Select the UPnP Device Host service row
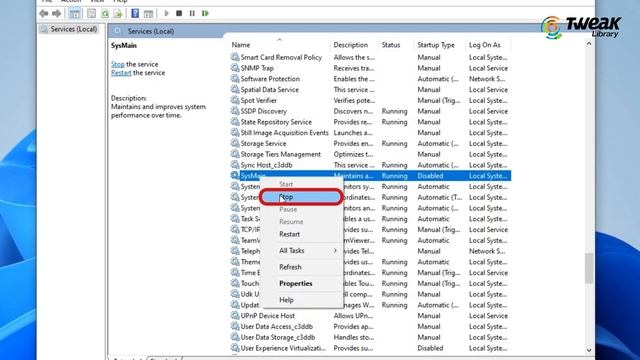 [370, 316]
